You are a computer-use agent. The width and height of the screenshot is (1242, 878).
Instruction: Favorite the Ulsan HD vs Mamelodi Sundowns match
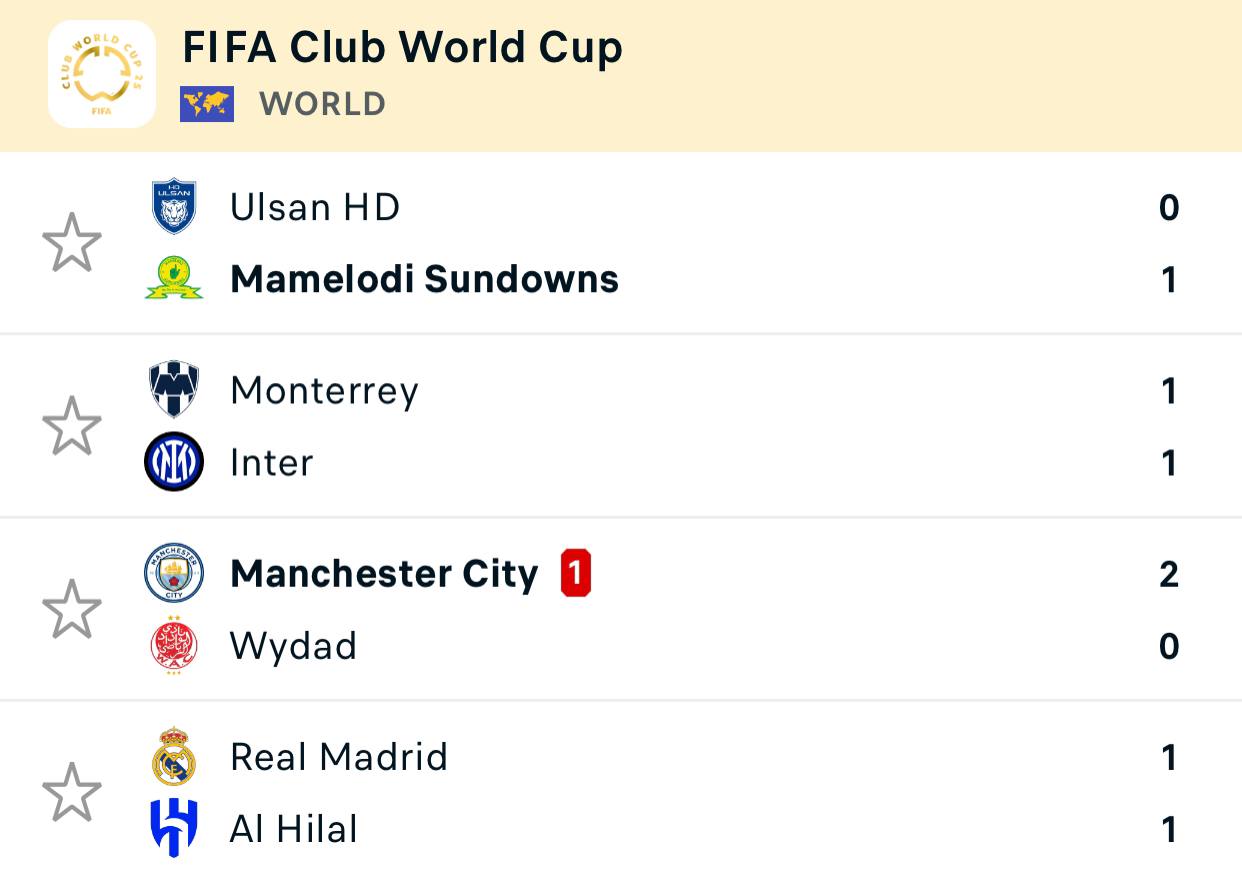coord(72,243)
